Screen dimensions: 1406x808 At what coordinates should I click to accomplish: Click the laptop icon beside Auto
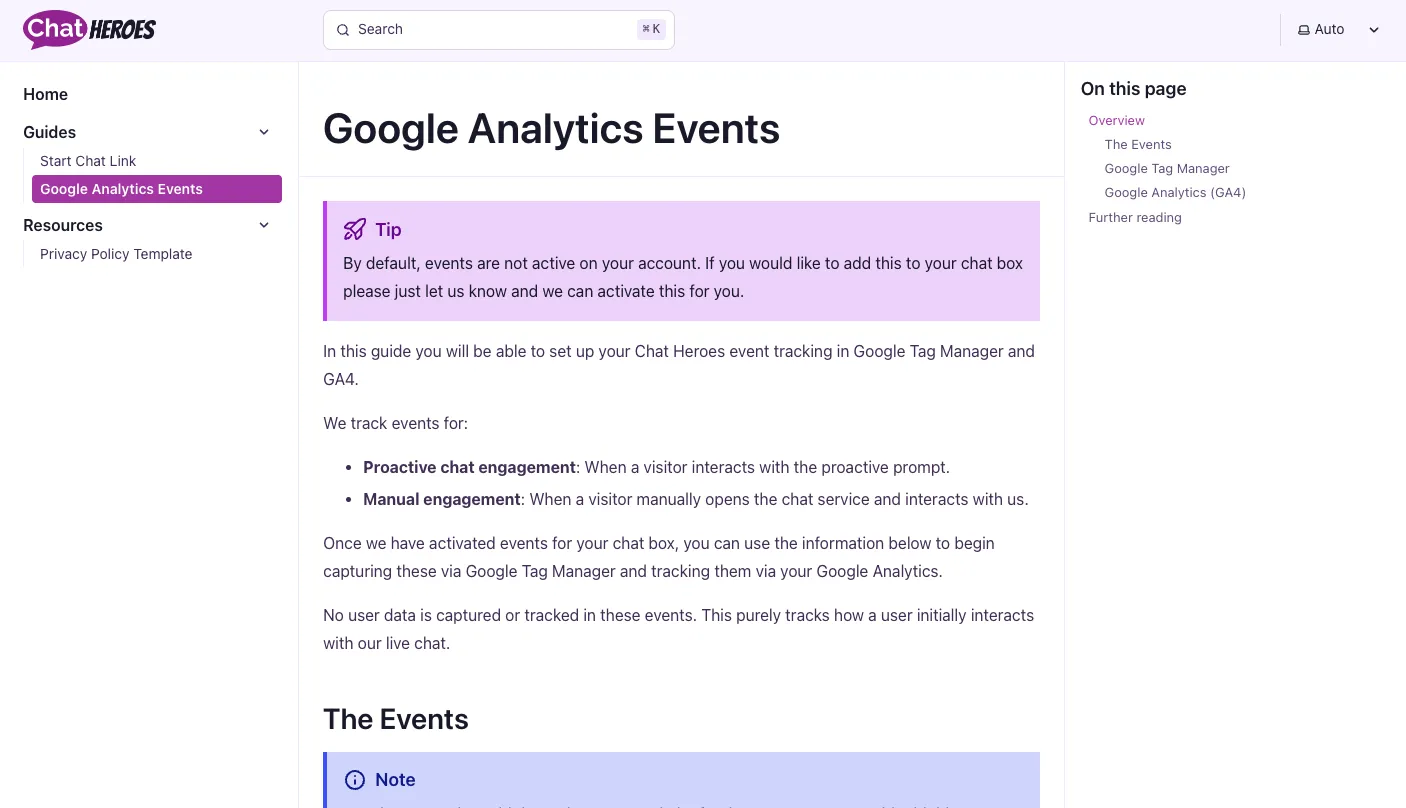click(1304, 30)
